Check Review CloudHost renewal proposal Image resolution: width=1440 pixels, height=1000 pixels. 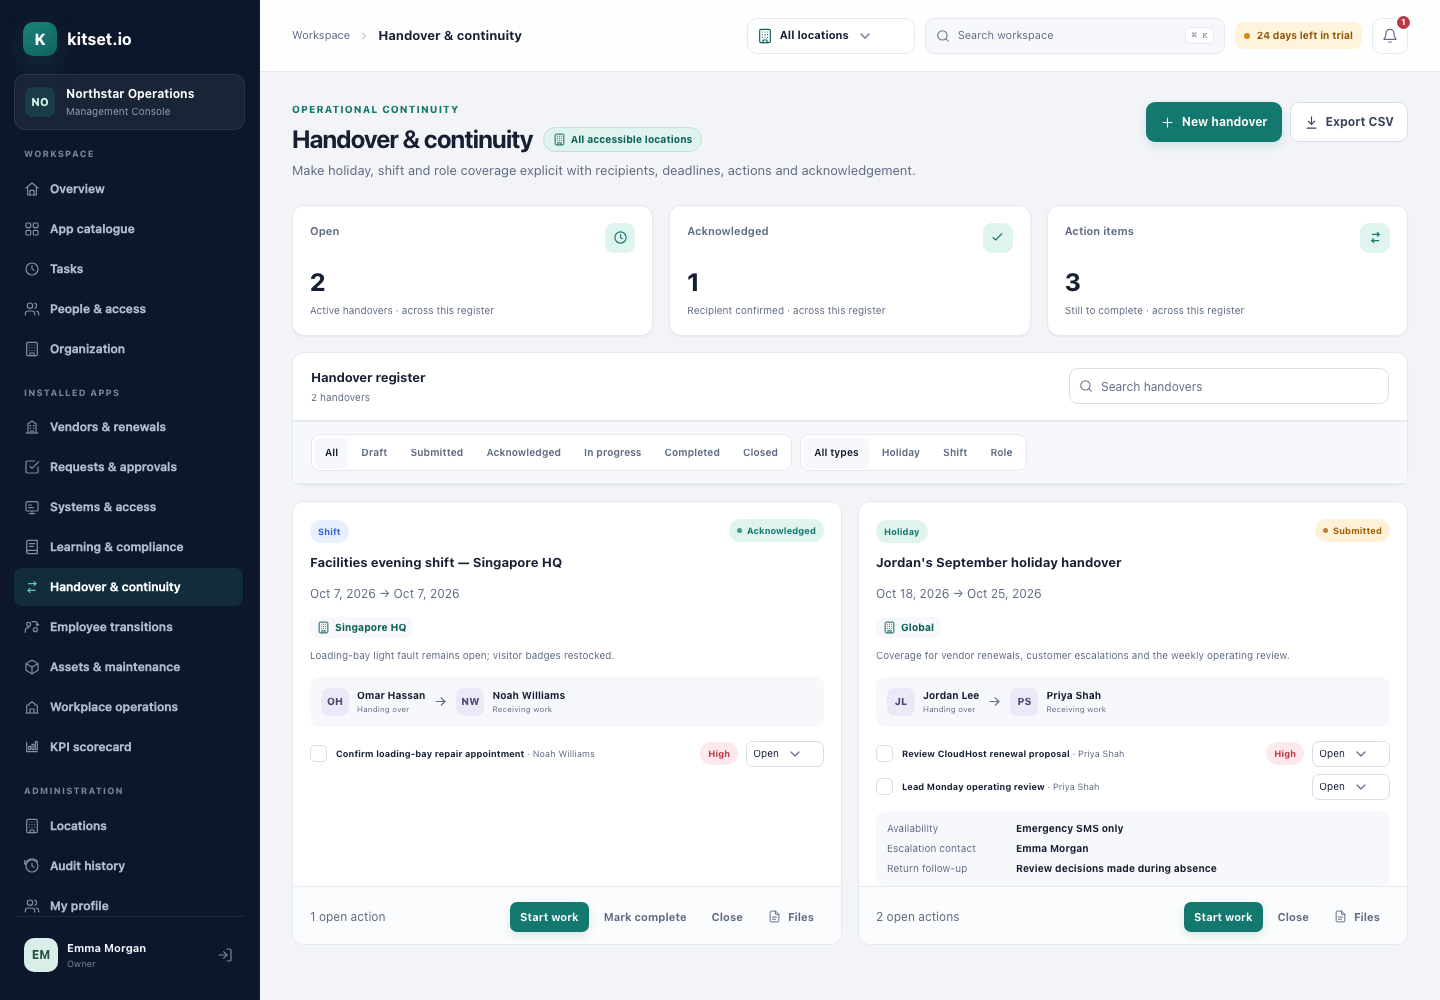(x=885, y=754)
